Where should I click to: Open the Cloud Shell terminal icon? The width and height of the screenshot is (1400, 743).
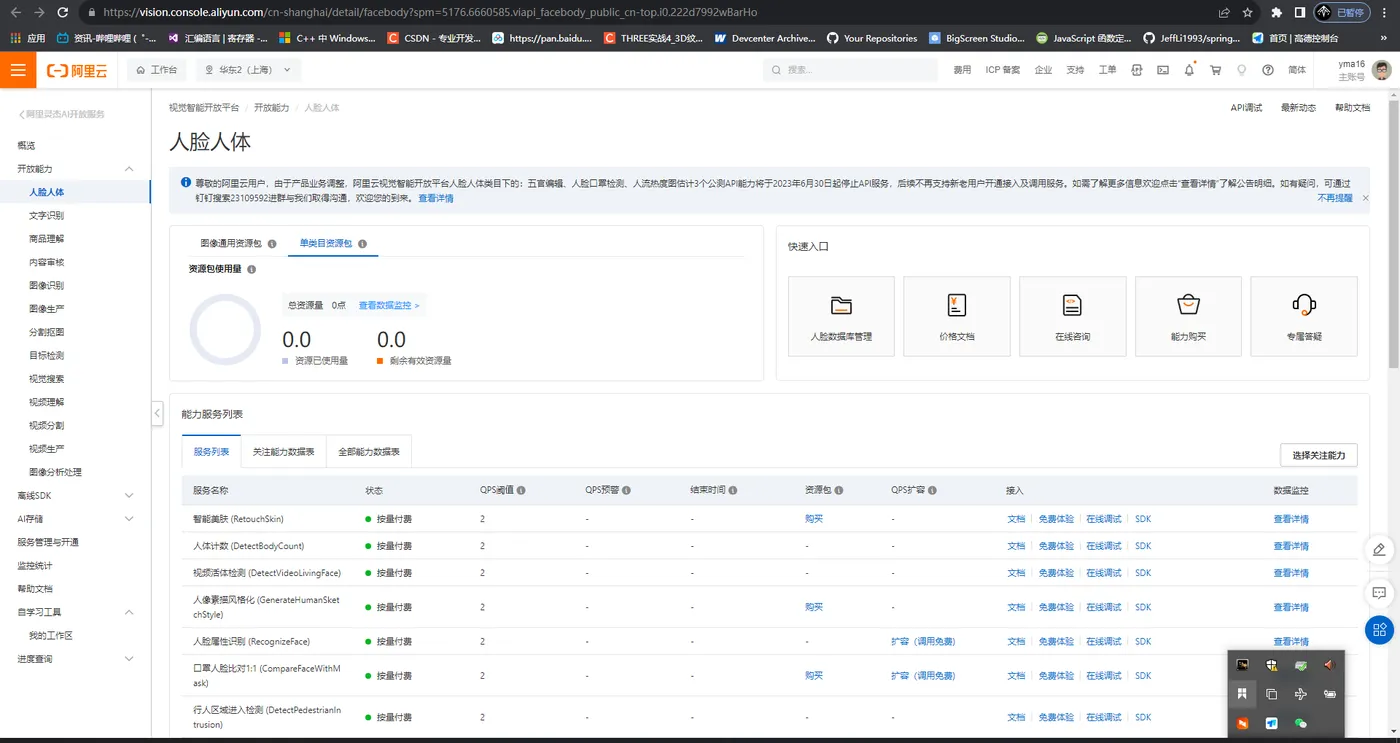coord(1163,70)
